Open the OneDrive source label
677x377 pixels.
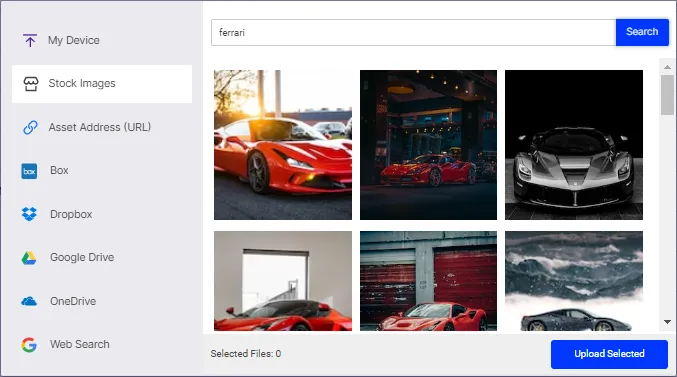point(73,301)
